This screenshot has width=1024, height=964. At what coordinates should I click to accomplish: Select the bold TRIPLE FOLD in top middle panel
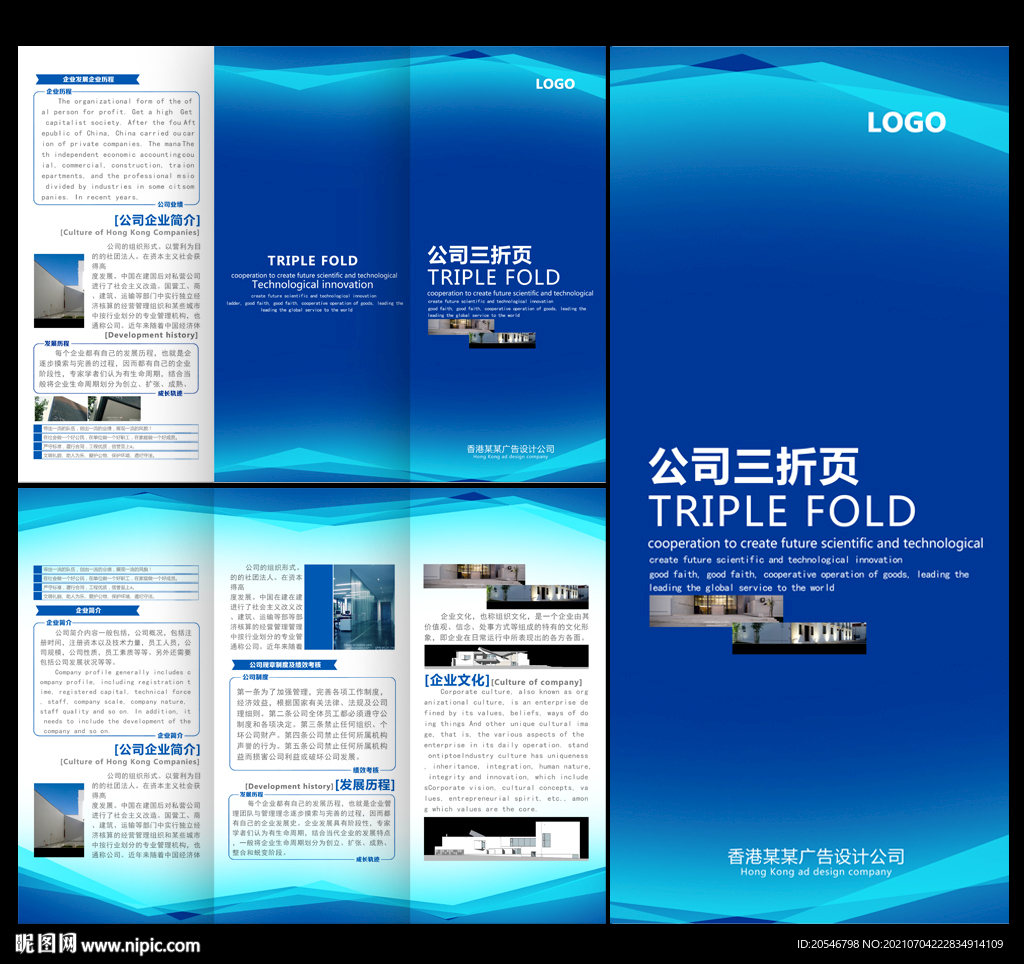[x=312, y=261]
